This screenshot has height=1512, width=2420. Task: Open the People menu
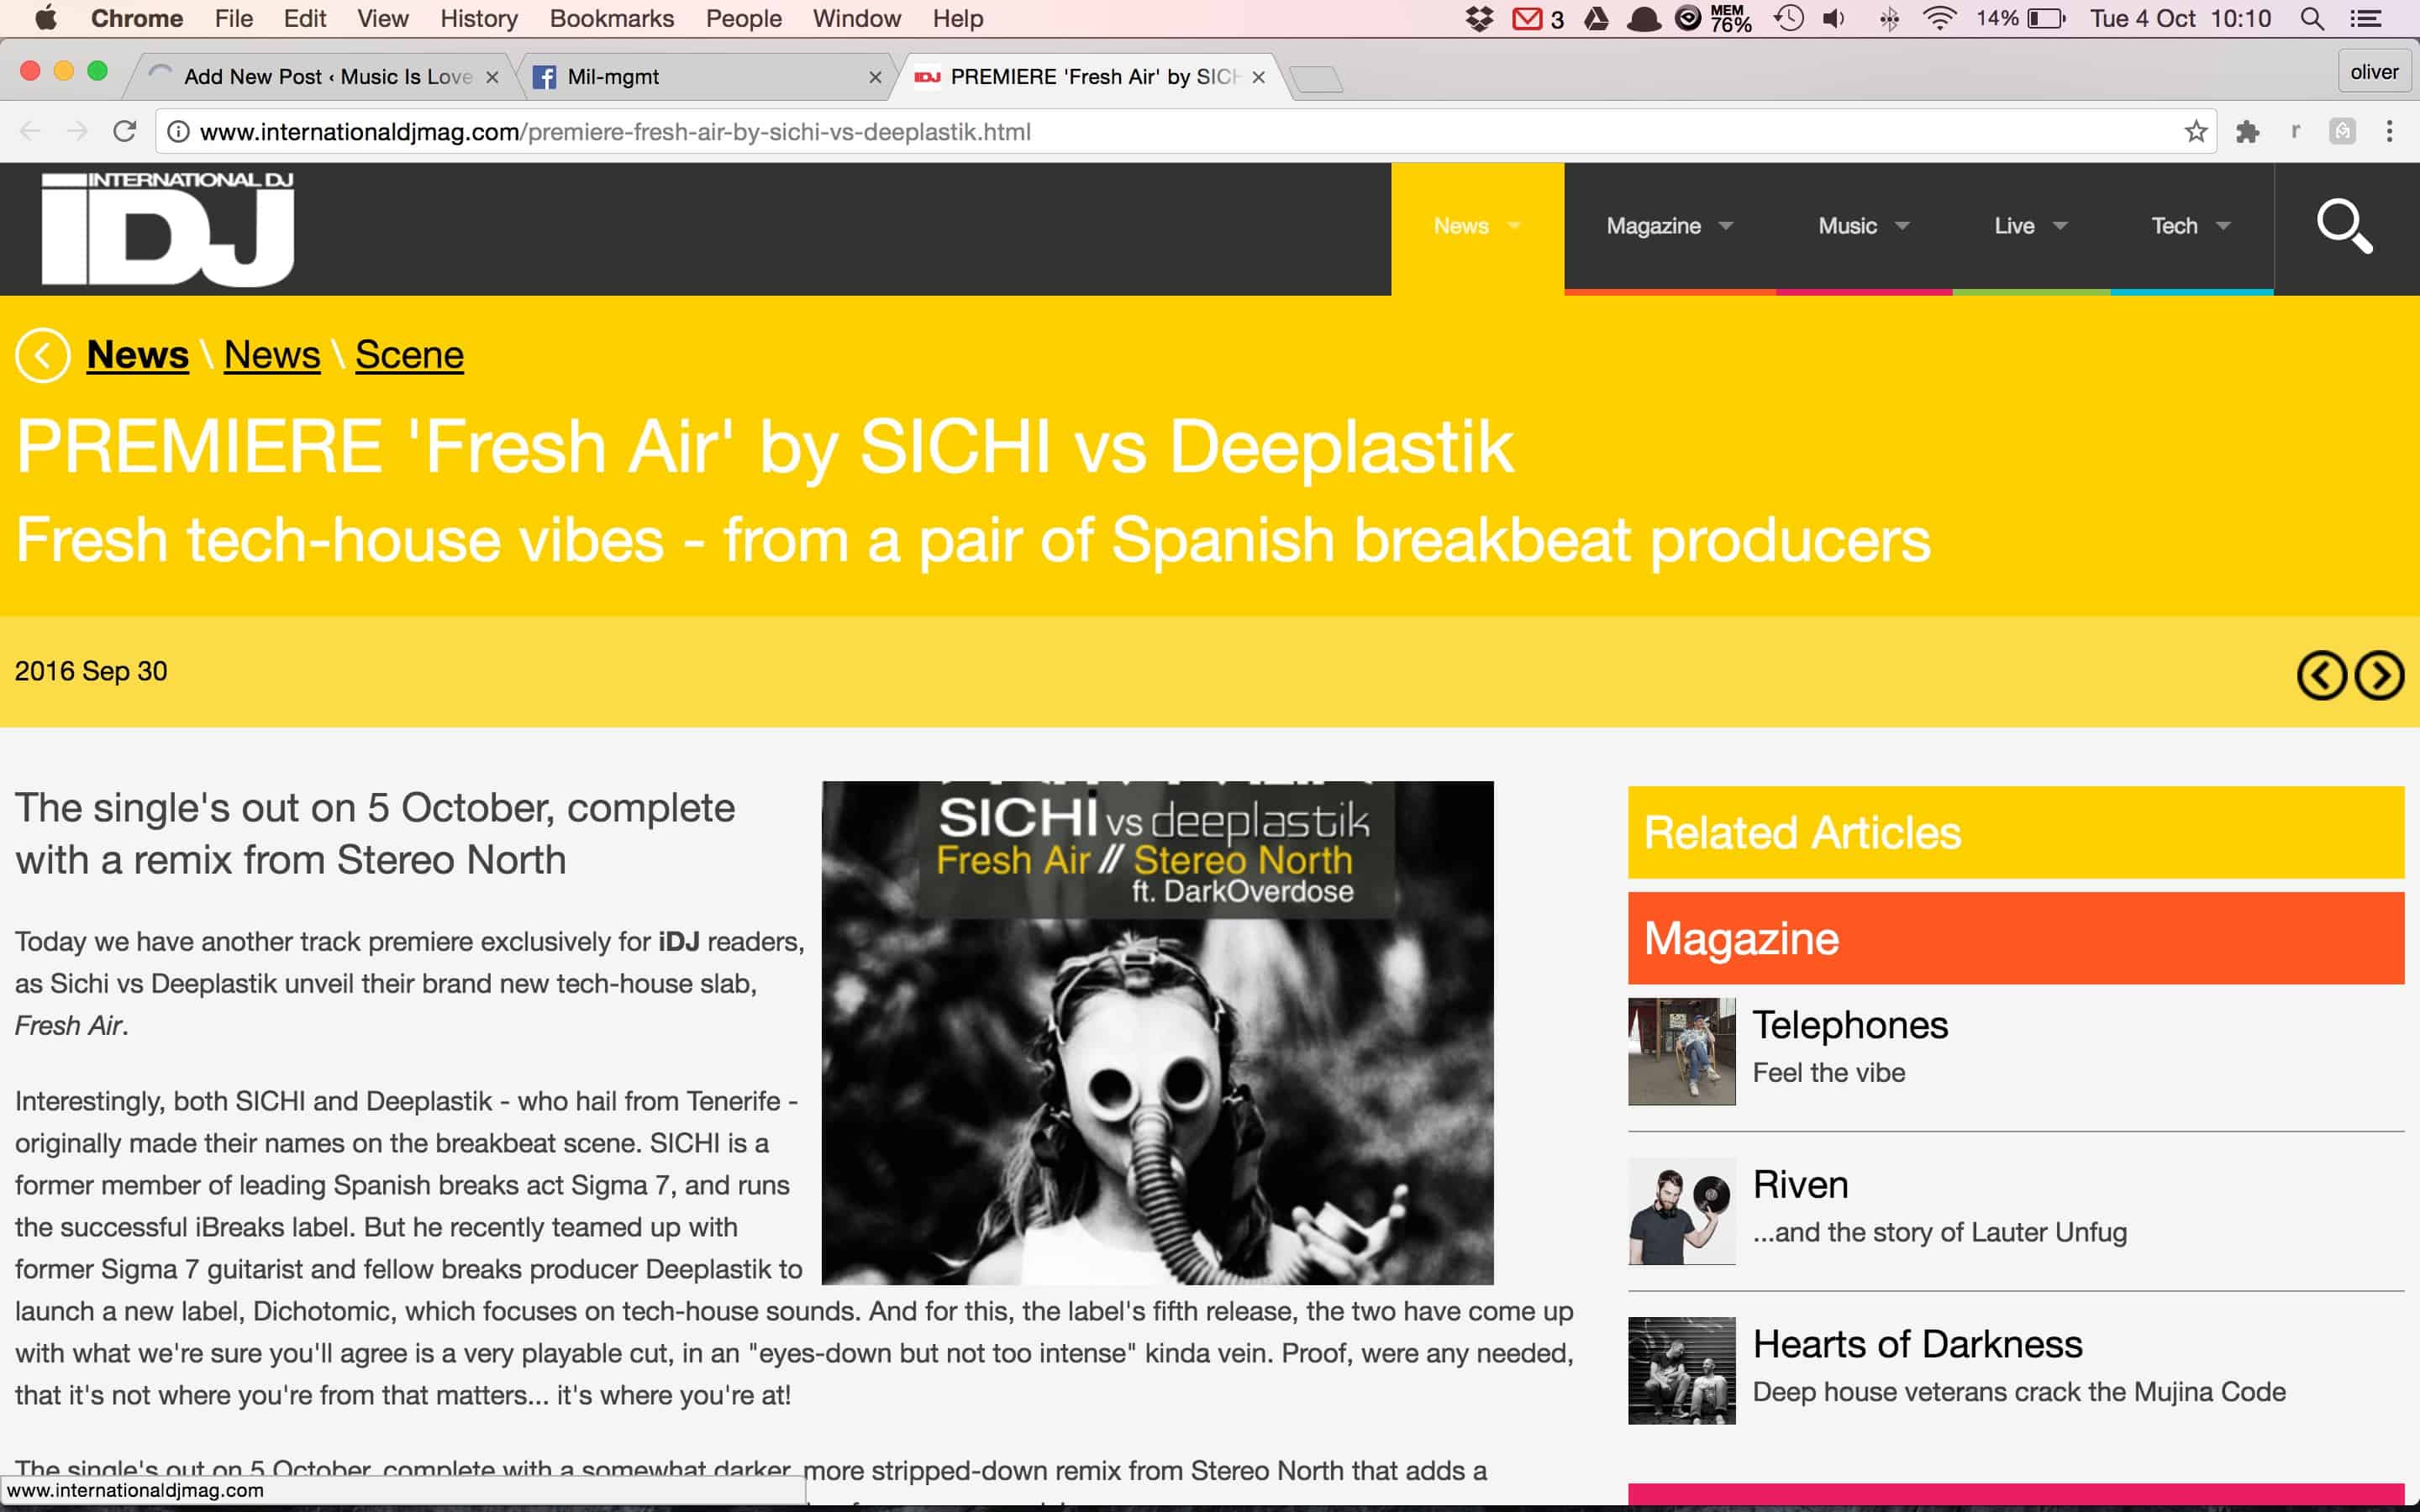click(743, 19)
